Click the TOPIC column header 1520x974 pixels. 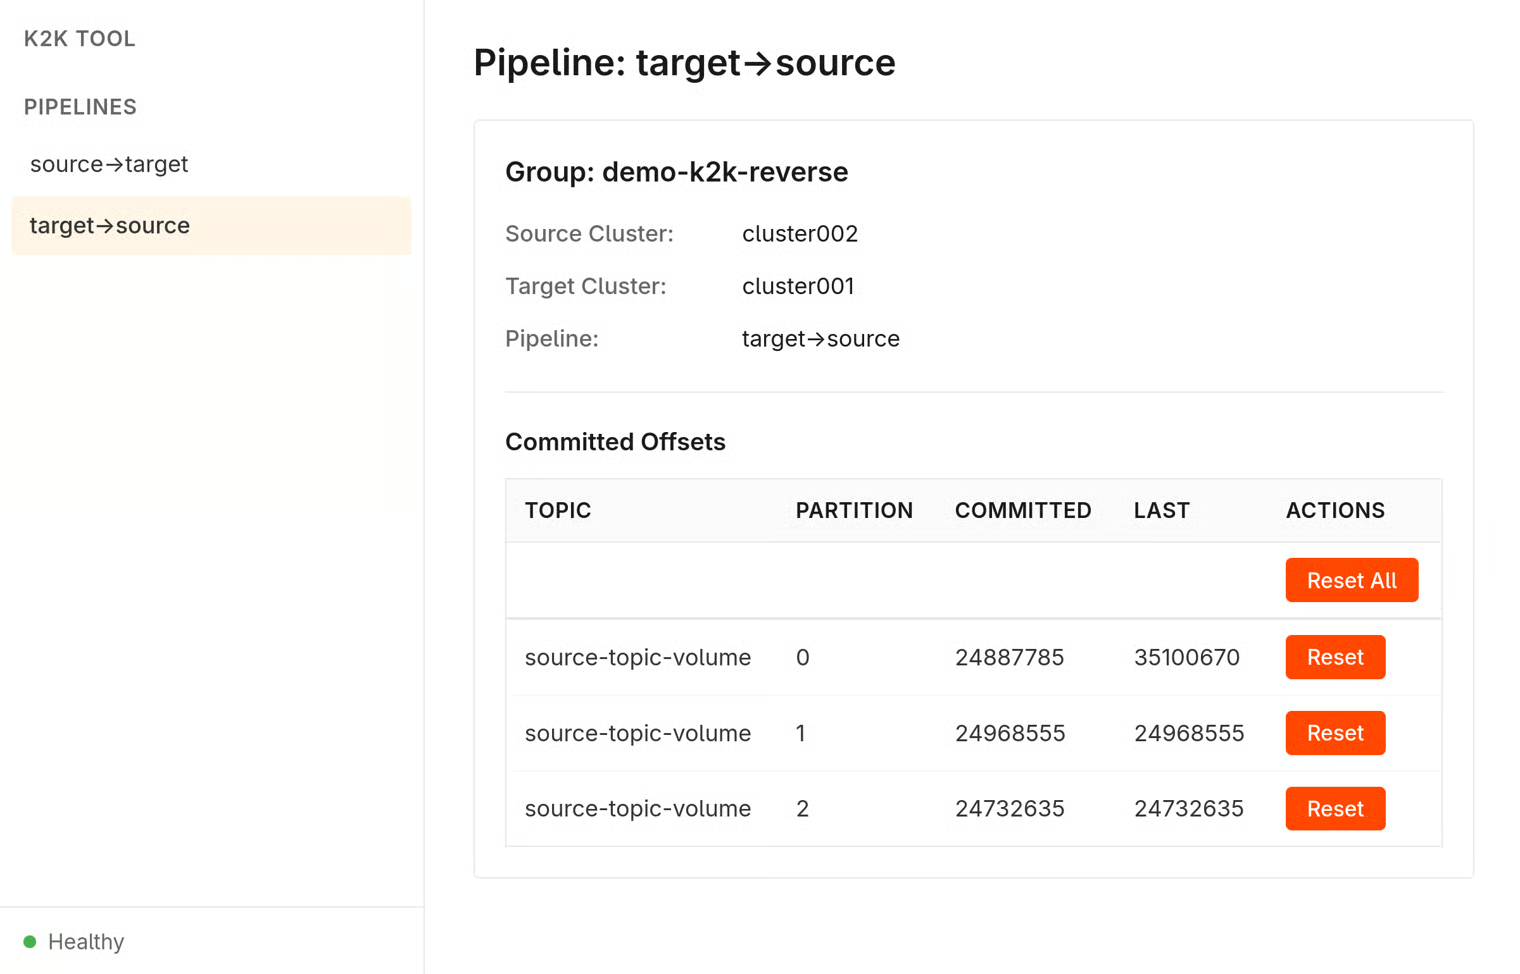coord(558,510)
